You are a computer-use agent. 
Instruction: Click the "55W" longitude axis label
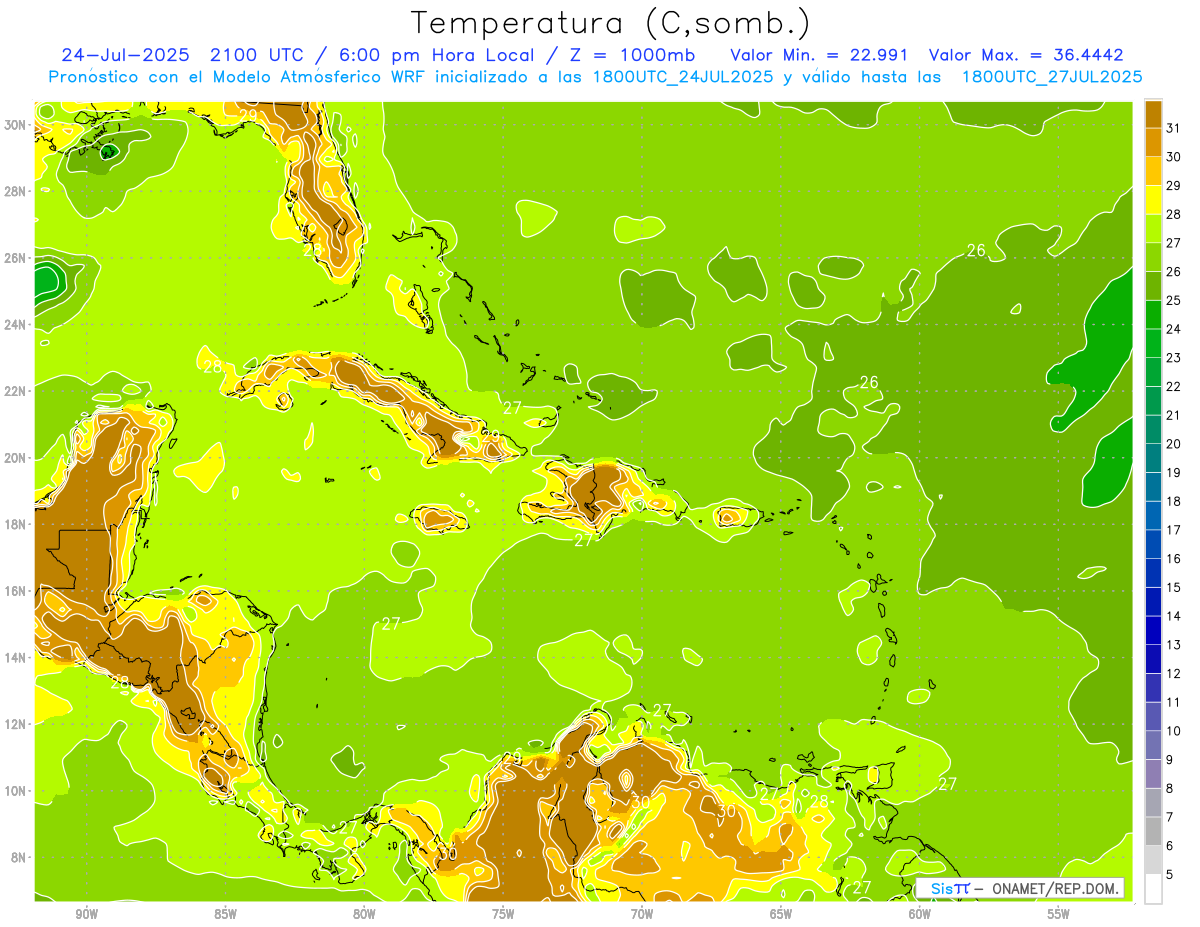coord(1059,915)
